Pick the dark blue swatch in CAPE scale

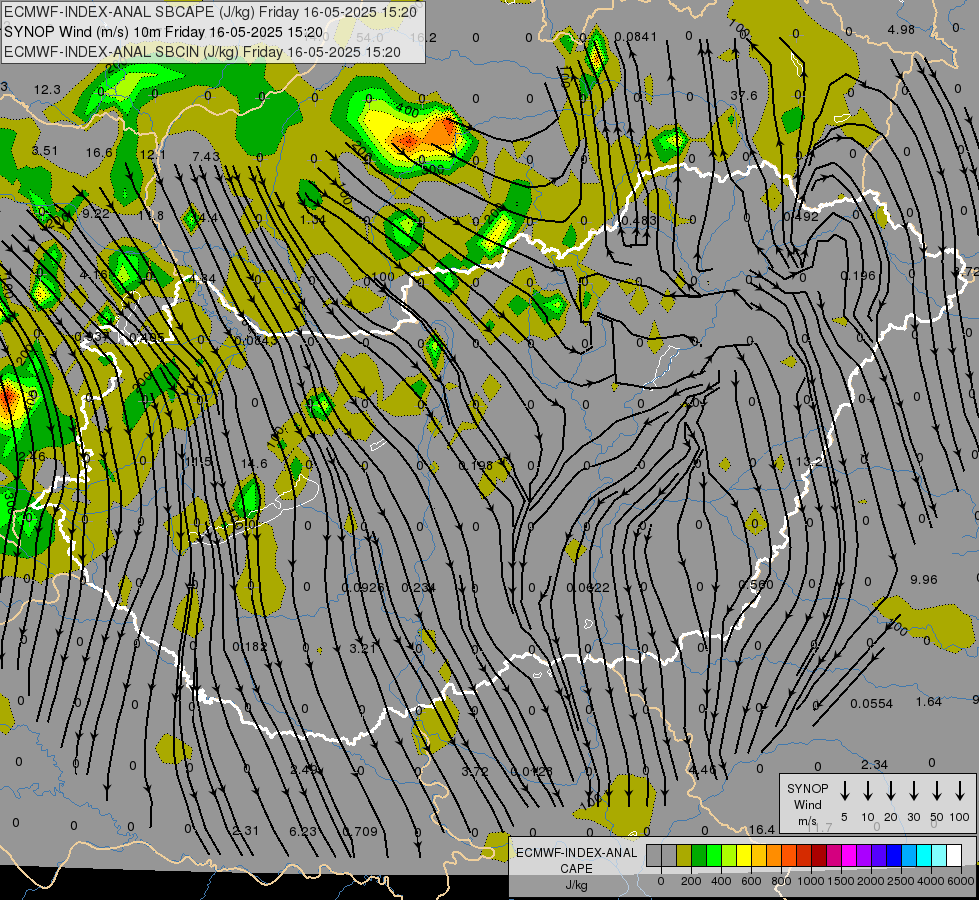[x=894, y=856]
